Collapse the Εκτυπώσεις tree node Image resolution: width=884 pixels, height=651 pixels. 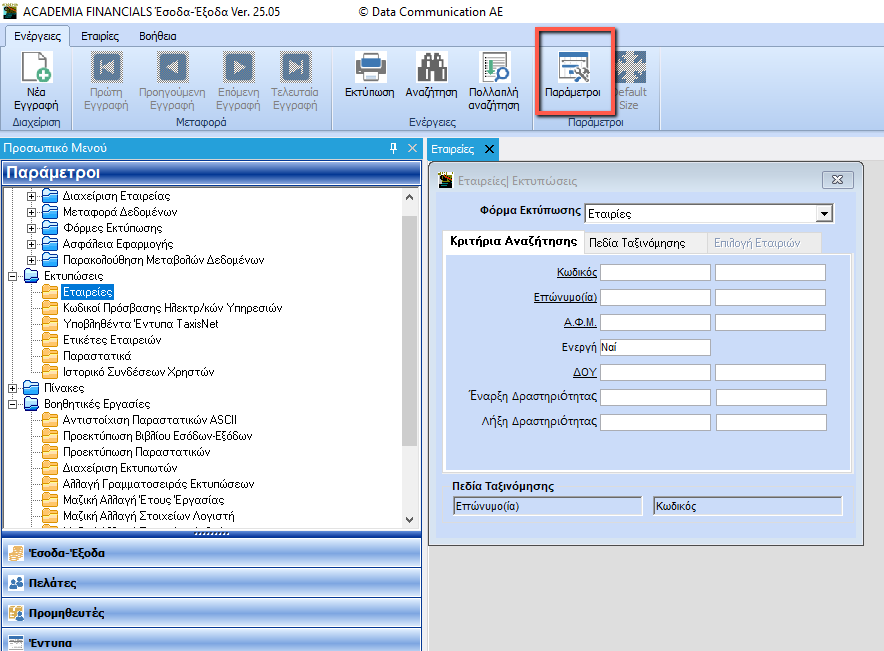[12, 276]
